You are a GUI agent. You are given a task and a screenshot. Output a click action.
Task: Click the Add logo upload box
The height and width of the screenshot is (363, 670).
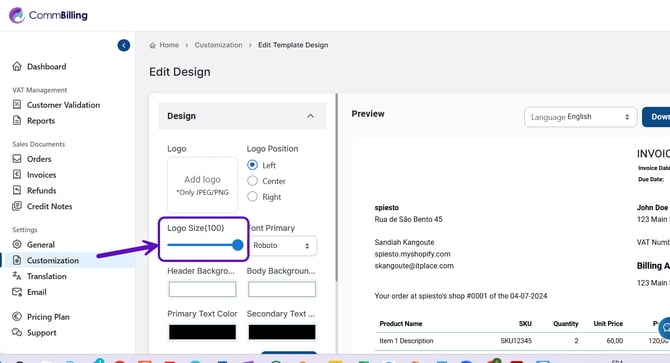(x=202, y=185)
